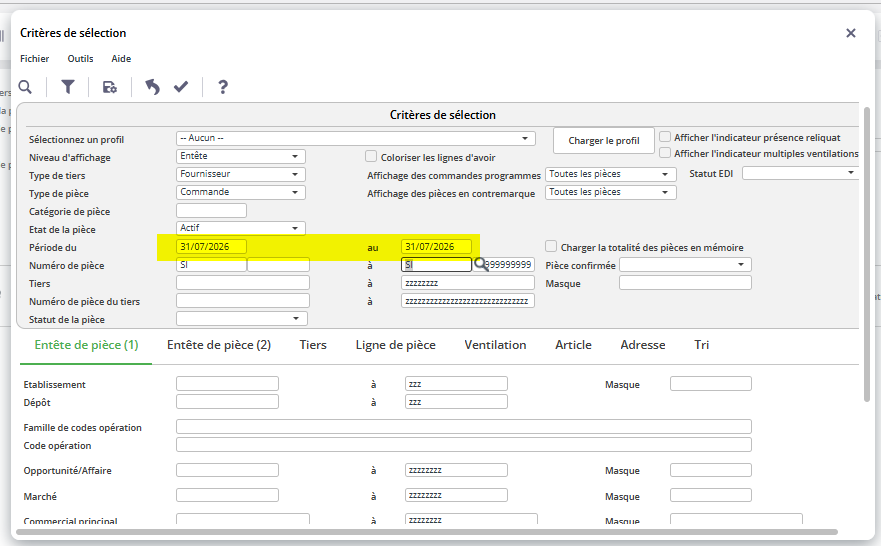Click the Période du start date field
This screenshot has height=546, width=881.
(x=211, y=247)
